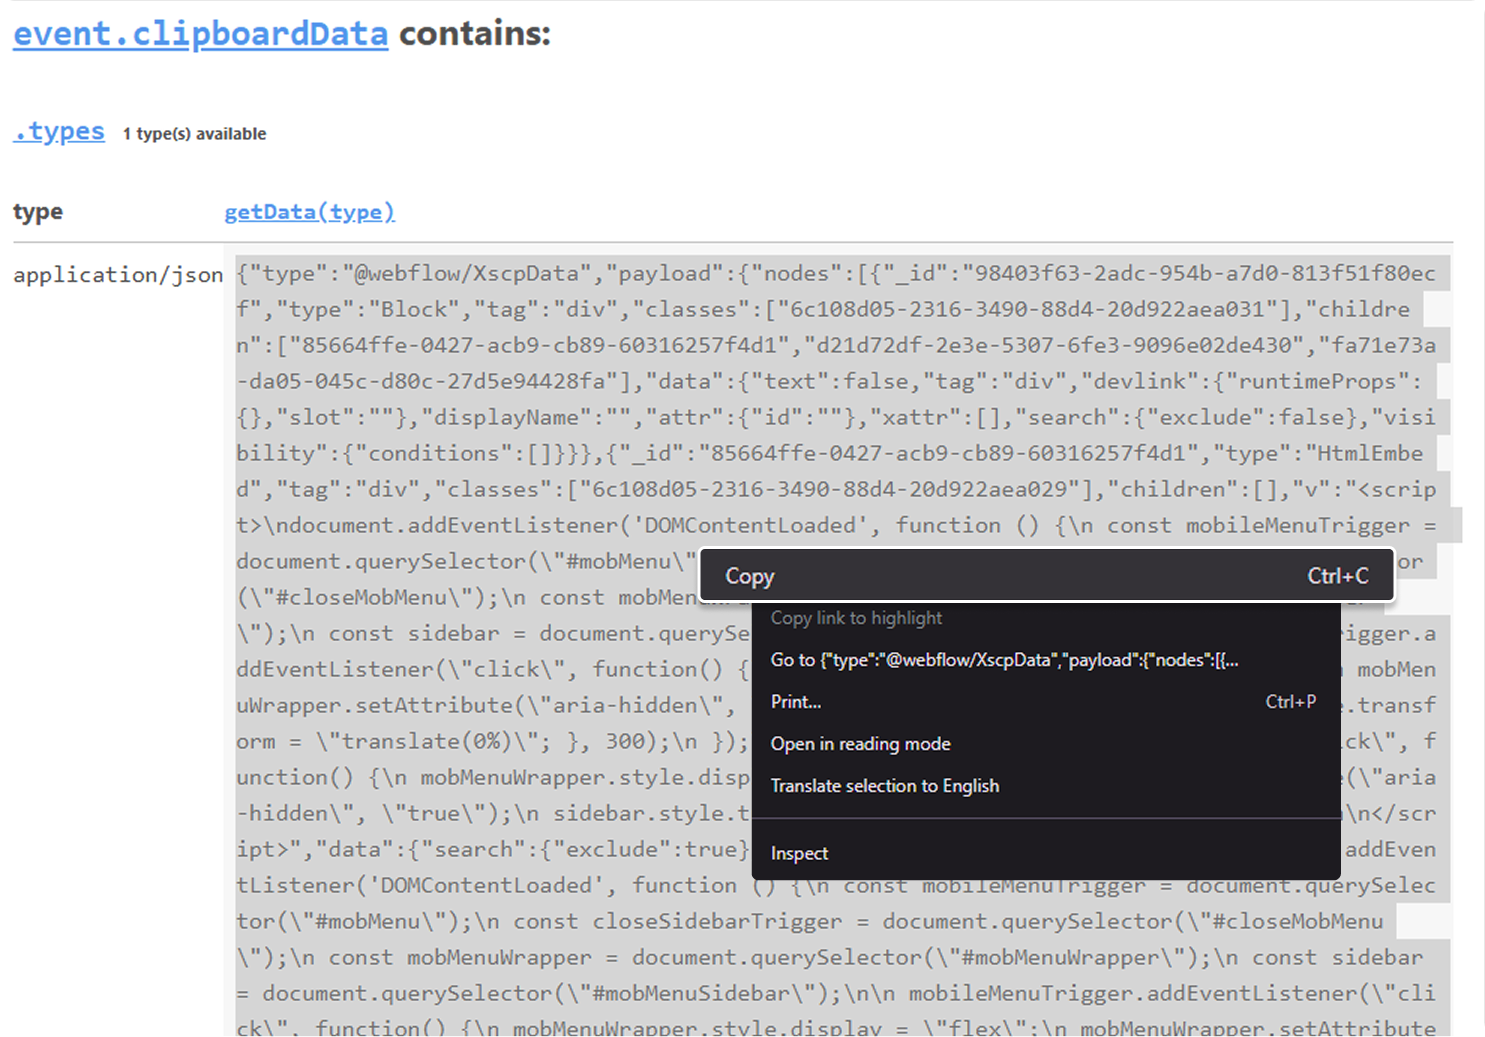Viewport: 1485px width, 1037px height.
Task: Click Inspect in the context menu
Action: coord(1046,853)
